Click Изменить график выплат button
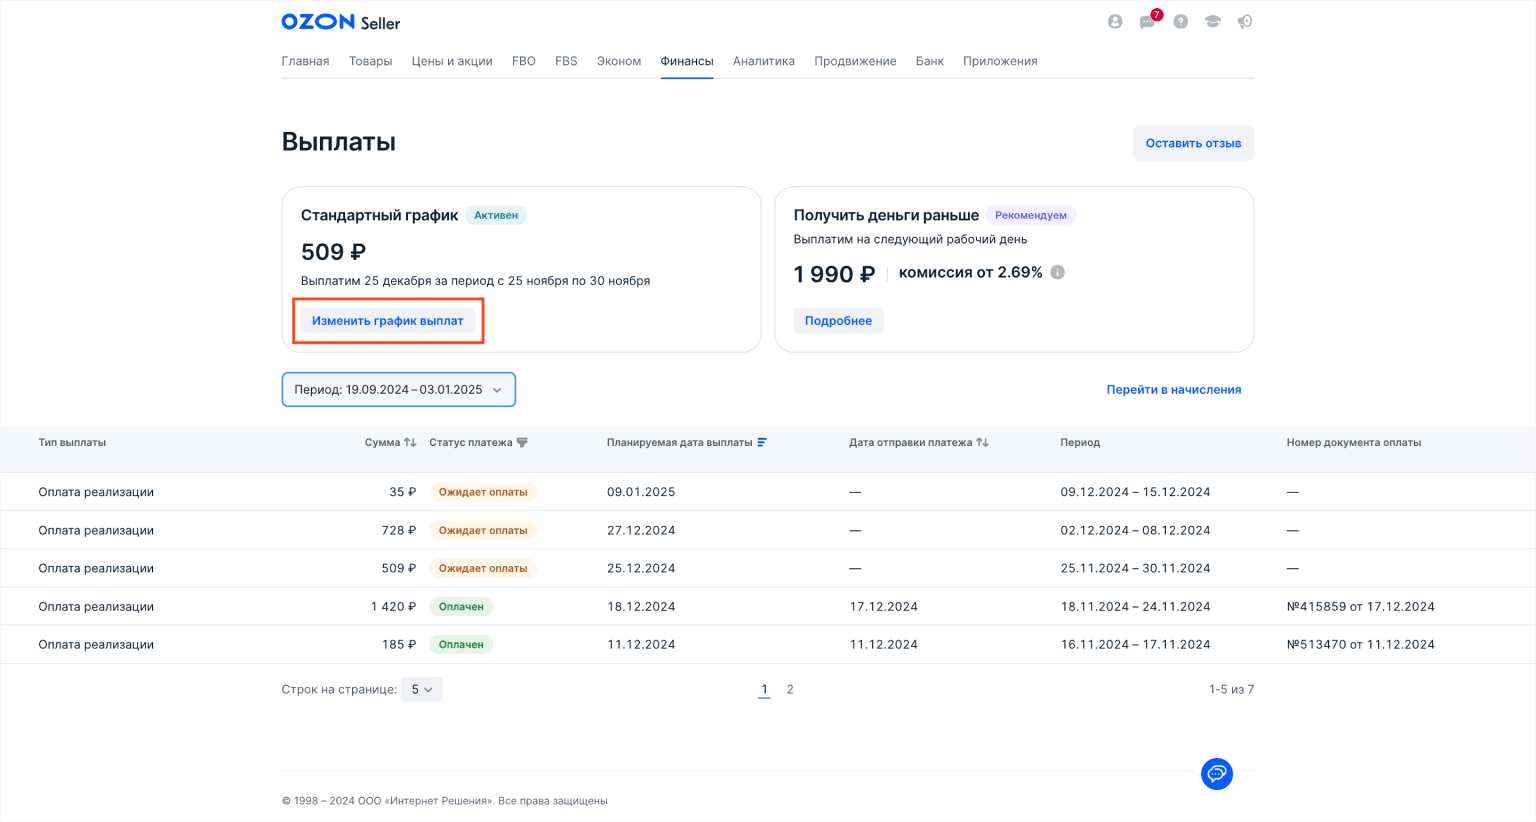1536x822 pixels. point(388,321)
